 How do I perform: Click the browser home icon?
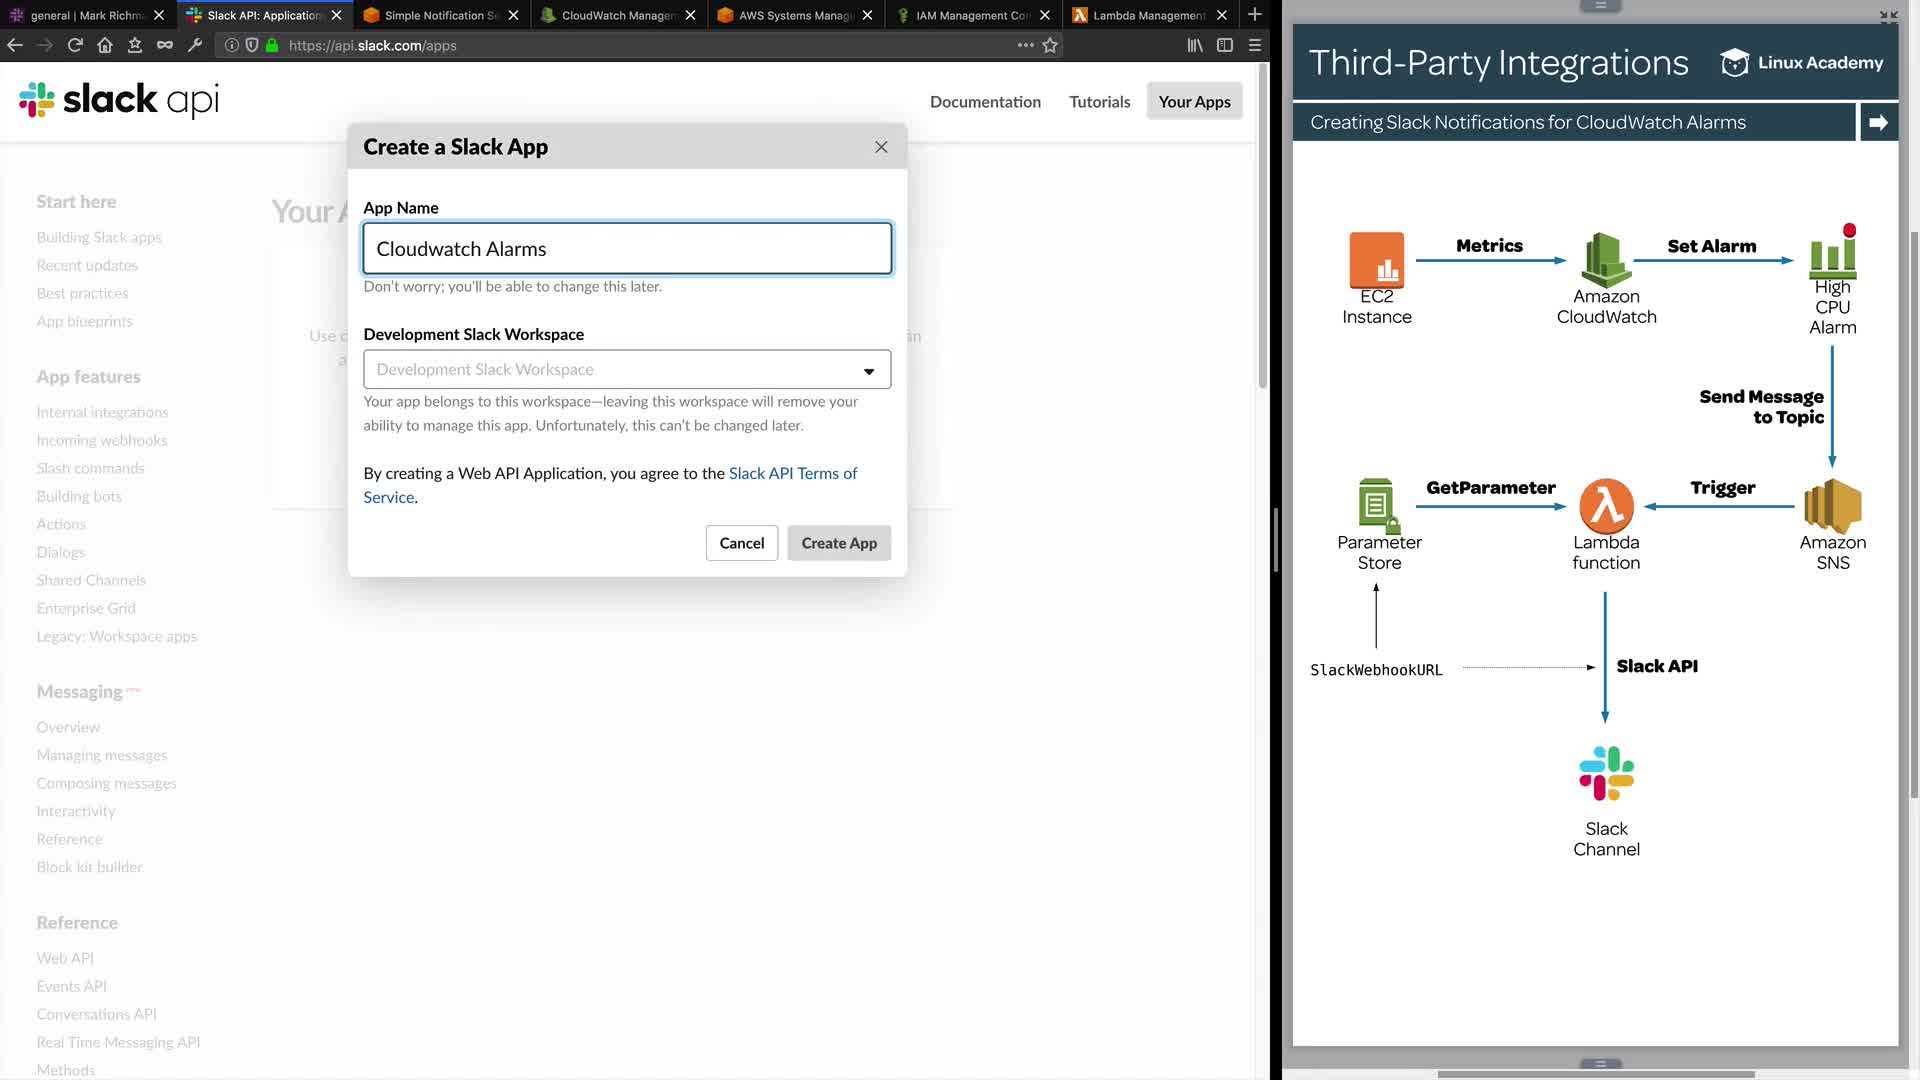[105, 45]
